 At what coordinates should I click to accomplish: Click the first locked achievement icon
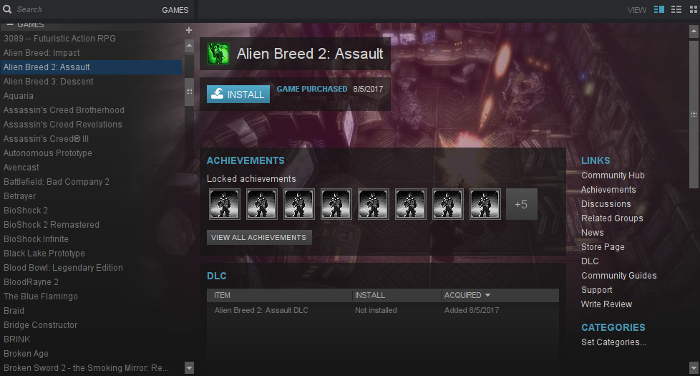pos(225,204)
